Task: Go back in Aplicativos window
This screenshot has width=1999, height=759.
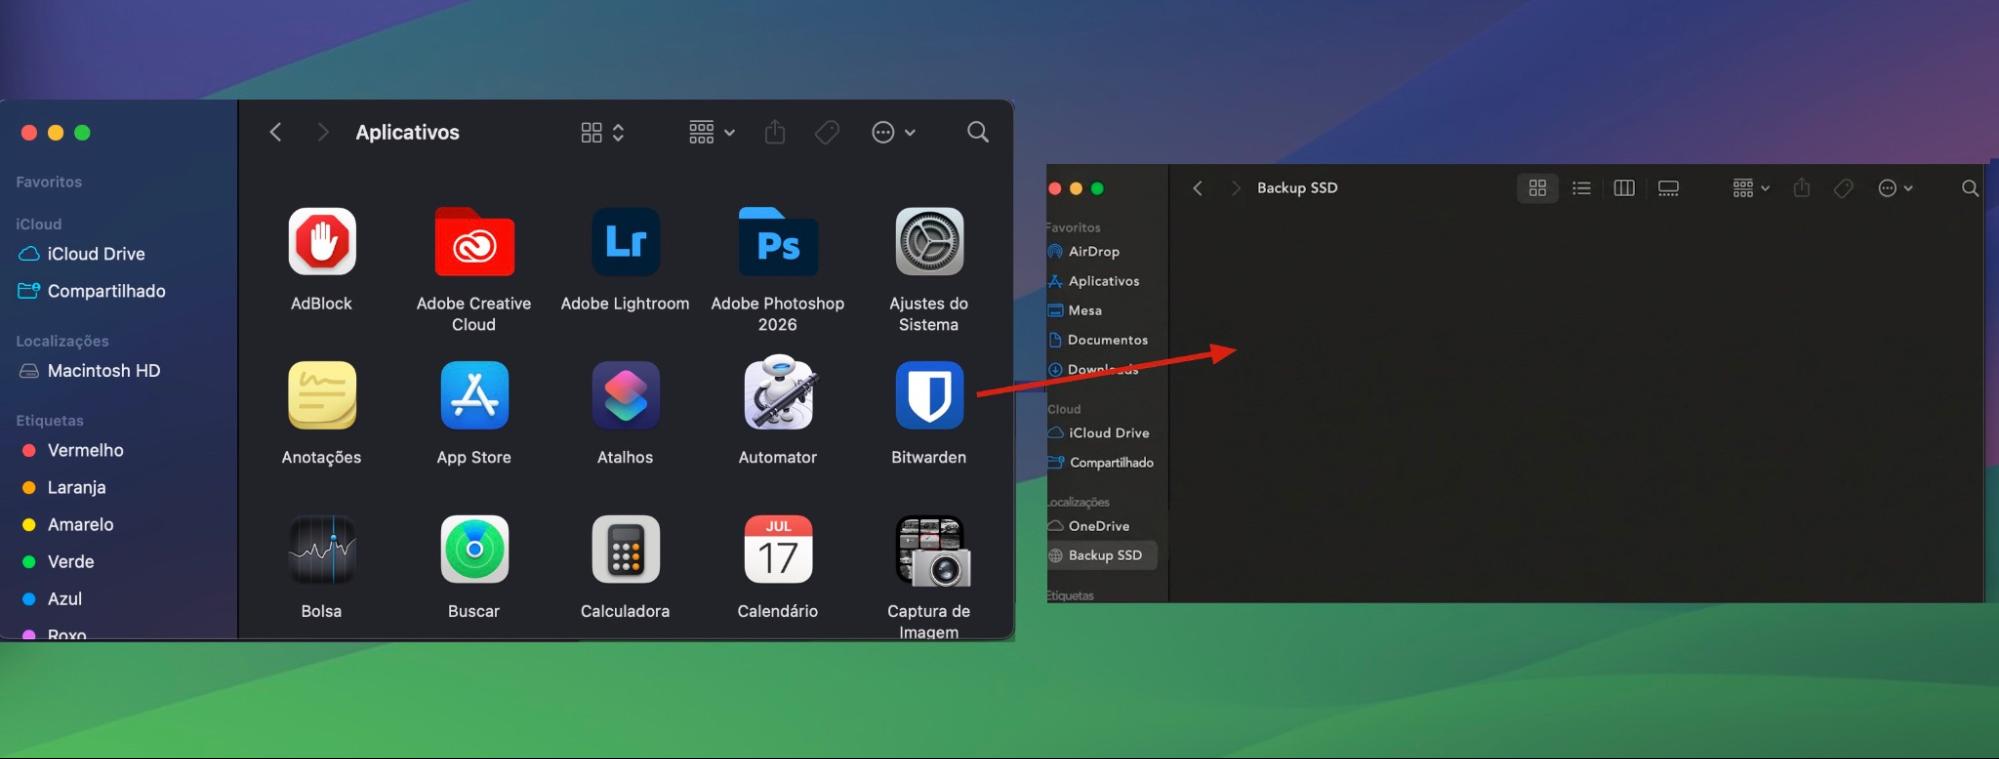Action: [275, 132]
